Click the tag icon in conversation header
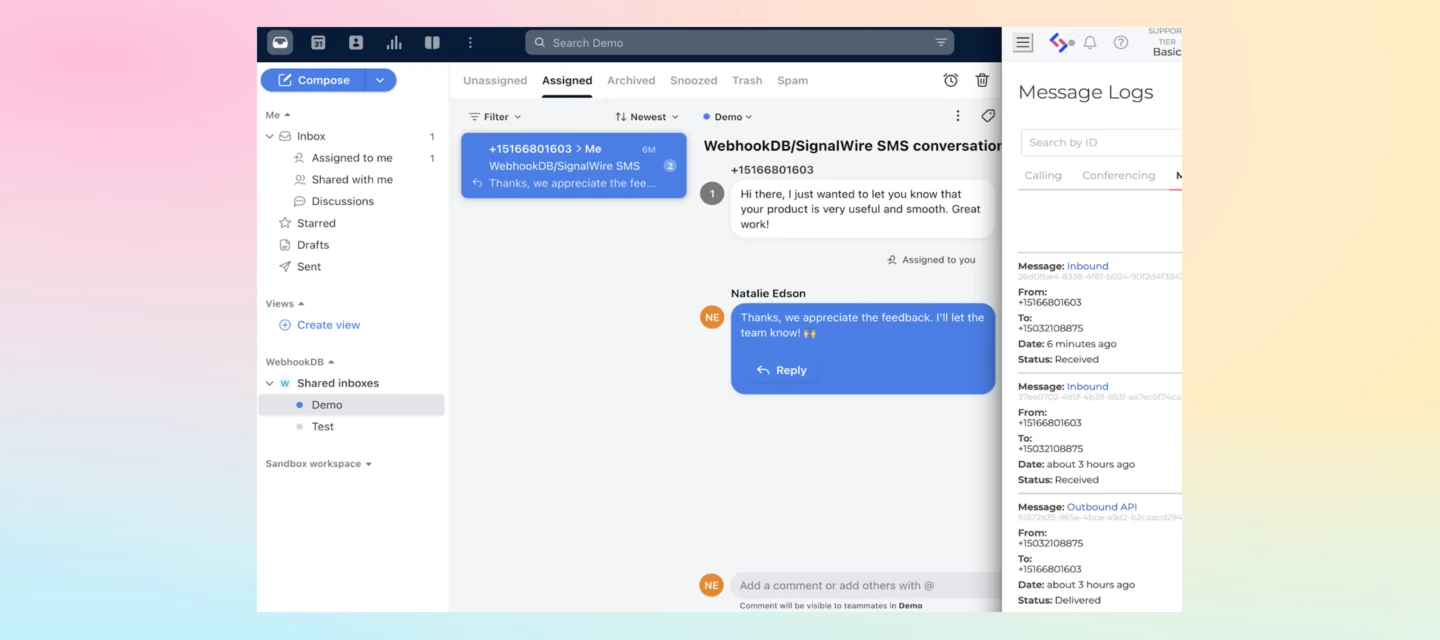1440x640 pixels. click(988, 116)
